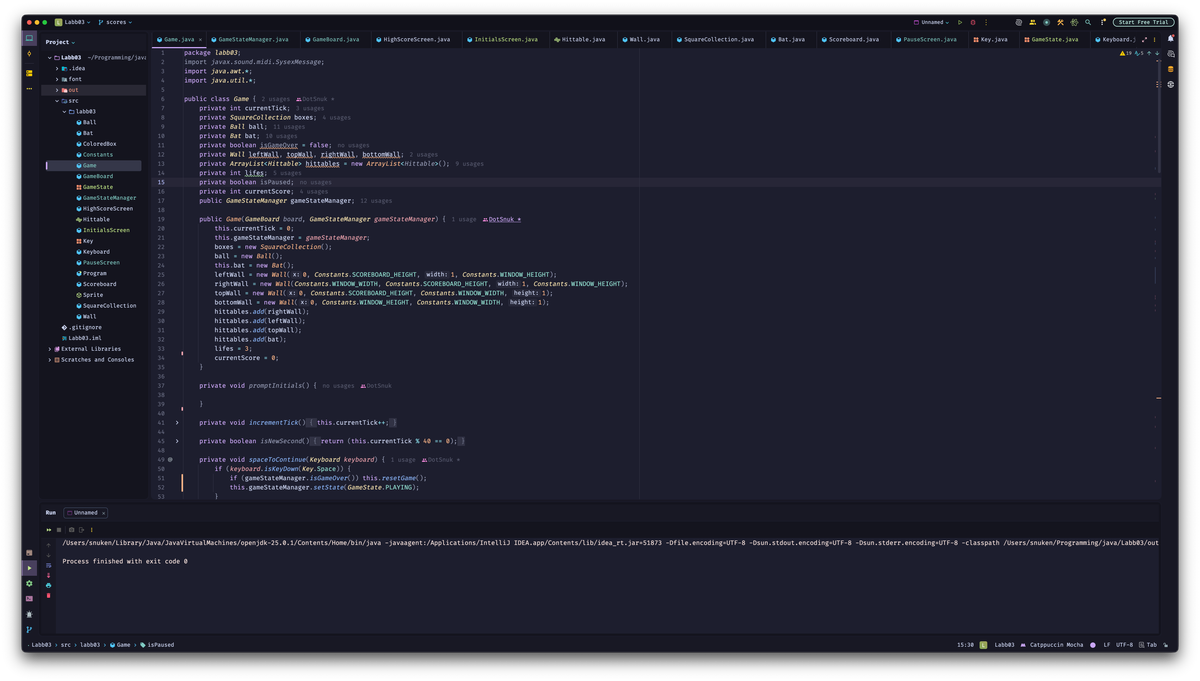1200x681 pixels.
Task: Open Search Everywhere magnifier icon
Action: [1088, 22]
